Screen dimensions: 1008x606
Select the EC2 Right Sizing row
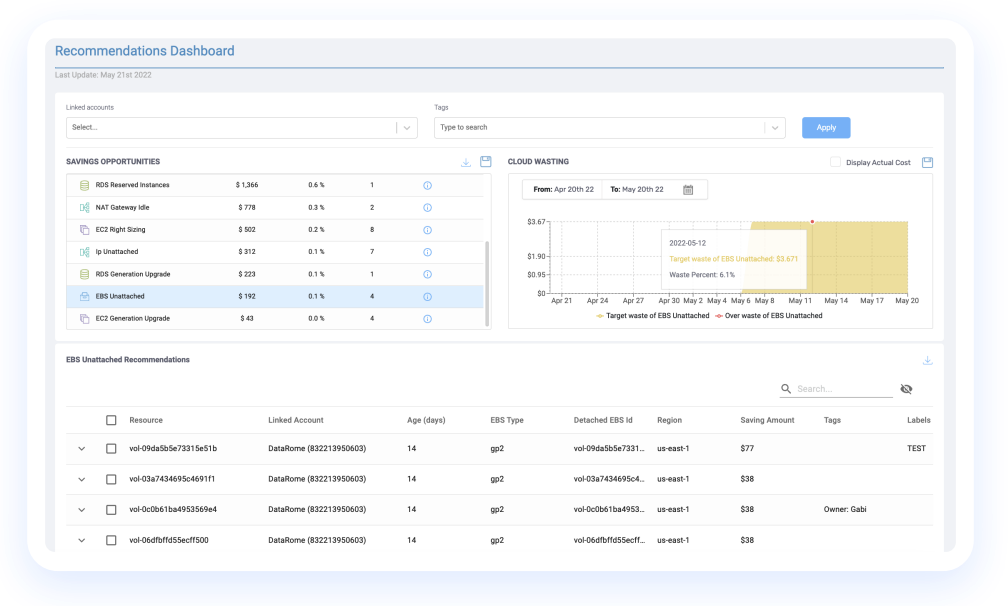(x=275, y=229)
